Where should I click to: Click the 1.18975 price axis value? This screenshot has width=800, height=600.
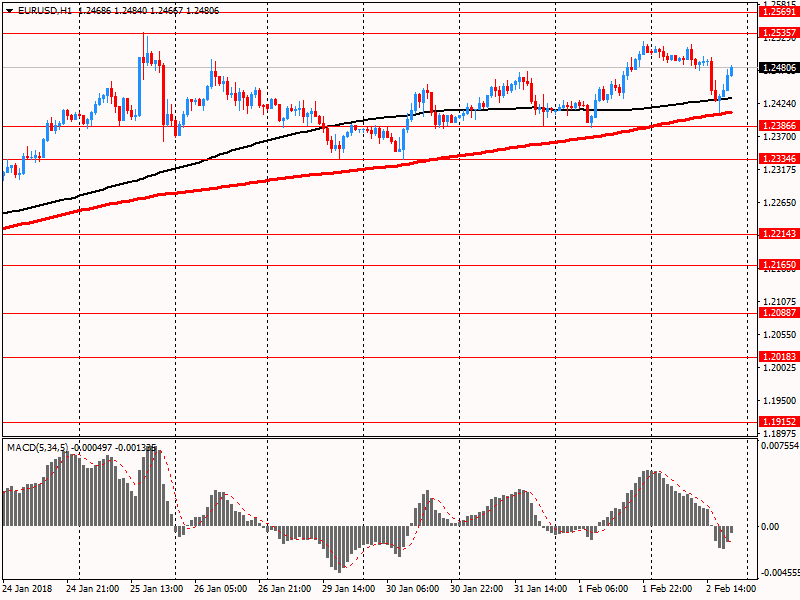click(779, 433)
